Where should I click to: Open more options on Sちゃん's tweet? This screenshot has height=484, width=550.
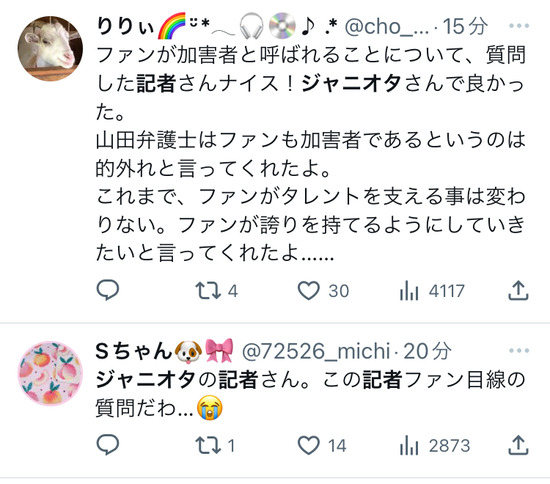click(519, 350)
